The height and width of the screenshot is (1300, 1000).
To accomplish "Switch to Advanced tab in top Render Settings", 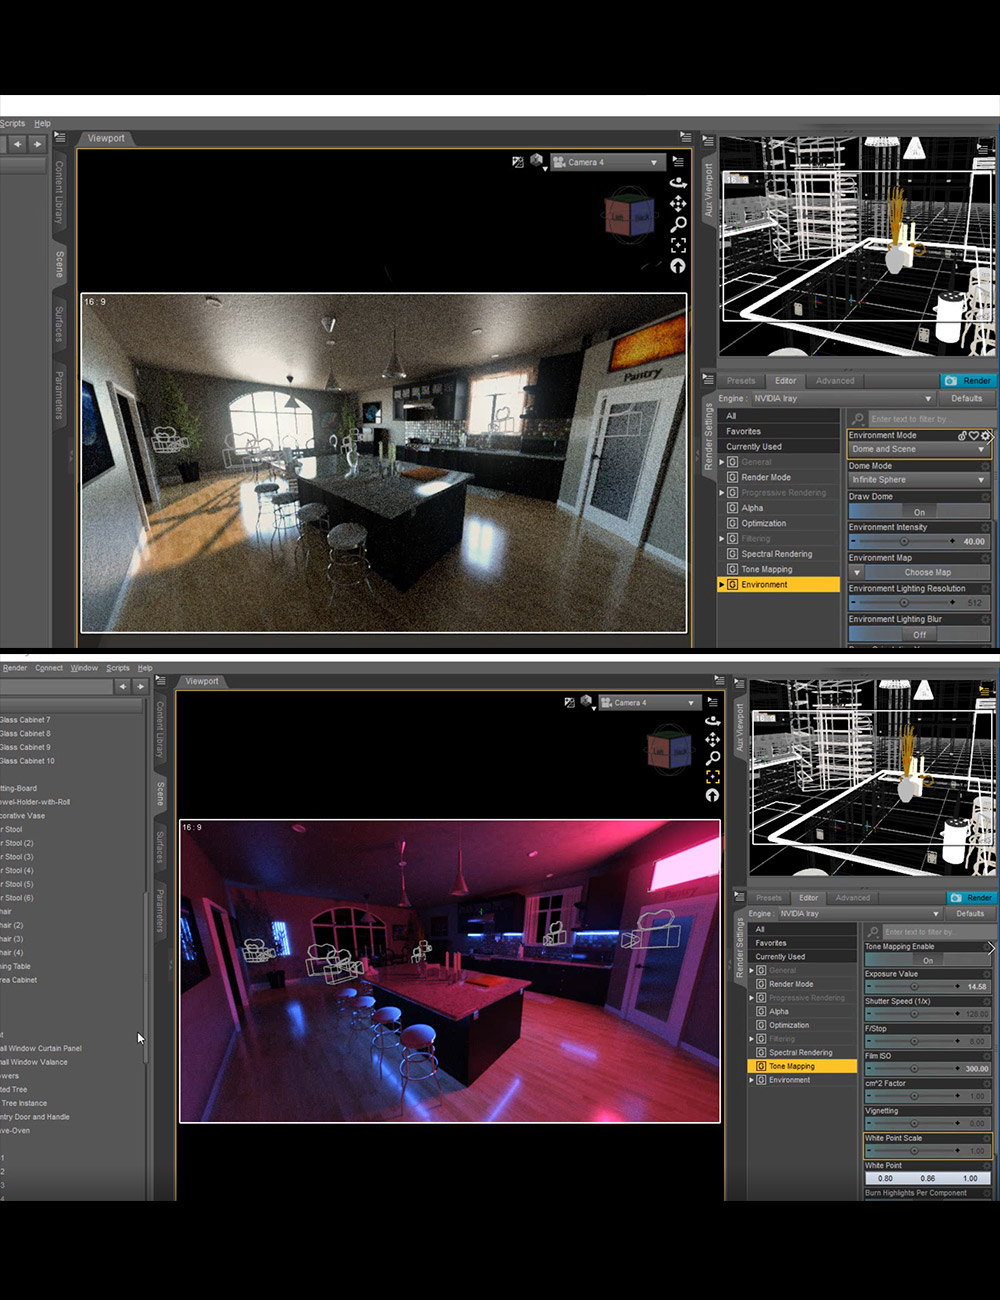I will [835, 380].
